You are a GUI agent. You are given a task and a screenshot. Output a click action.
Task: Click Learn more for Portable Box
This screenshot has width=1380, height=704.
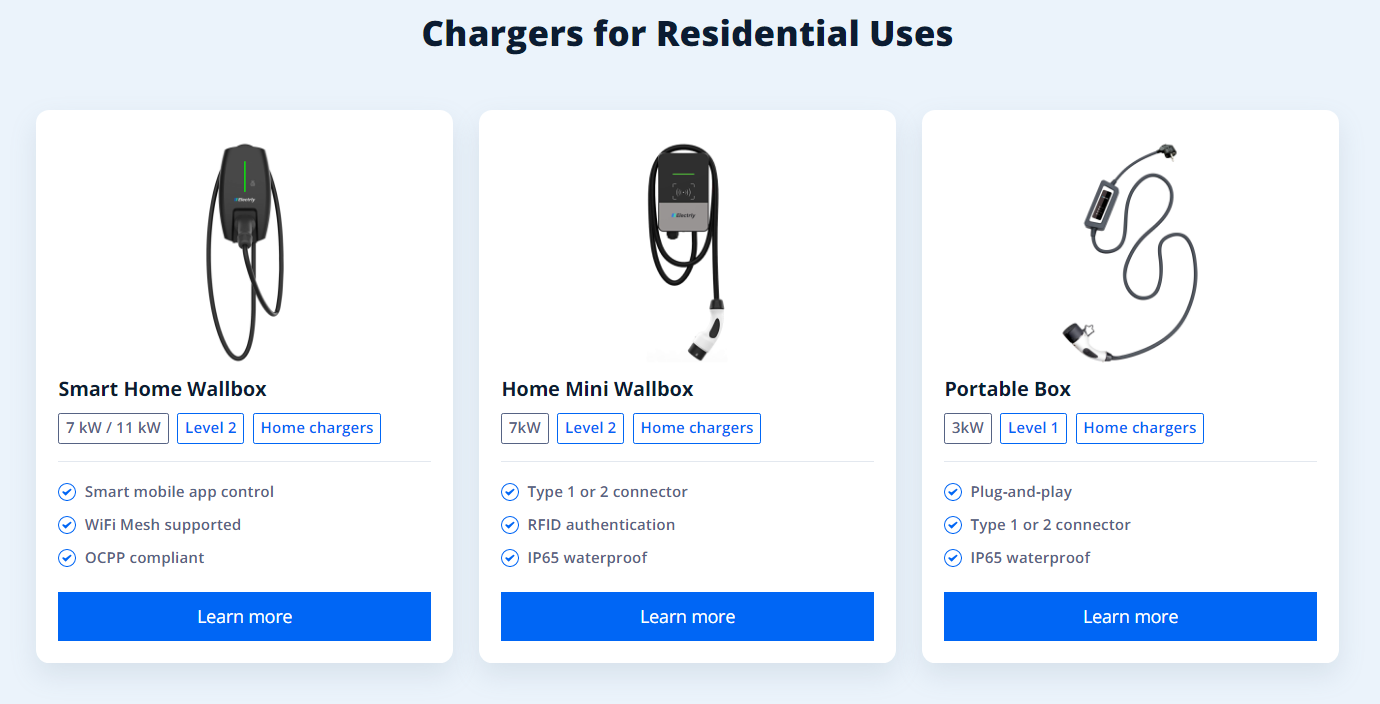click(1130, 616)
